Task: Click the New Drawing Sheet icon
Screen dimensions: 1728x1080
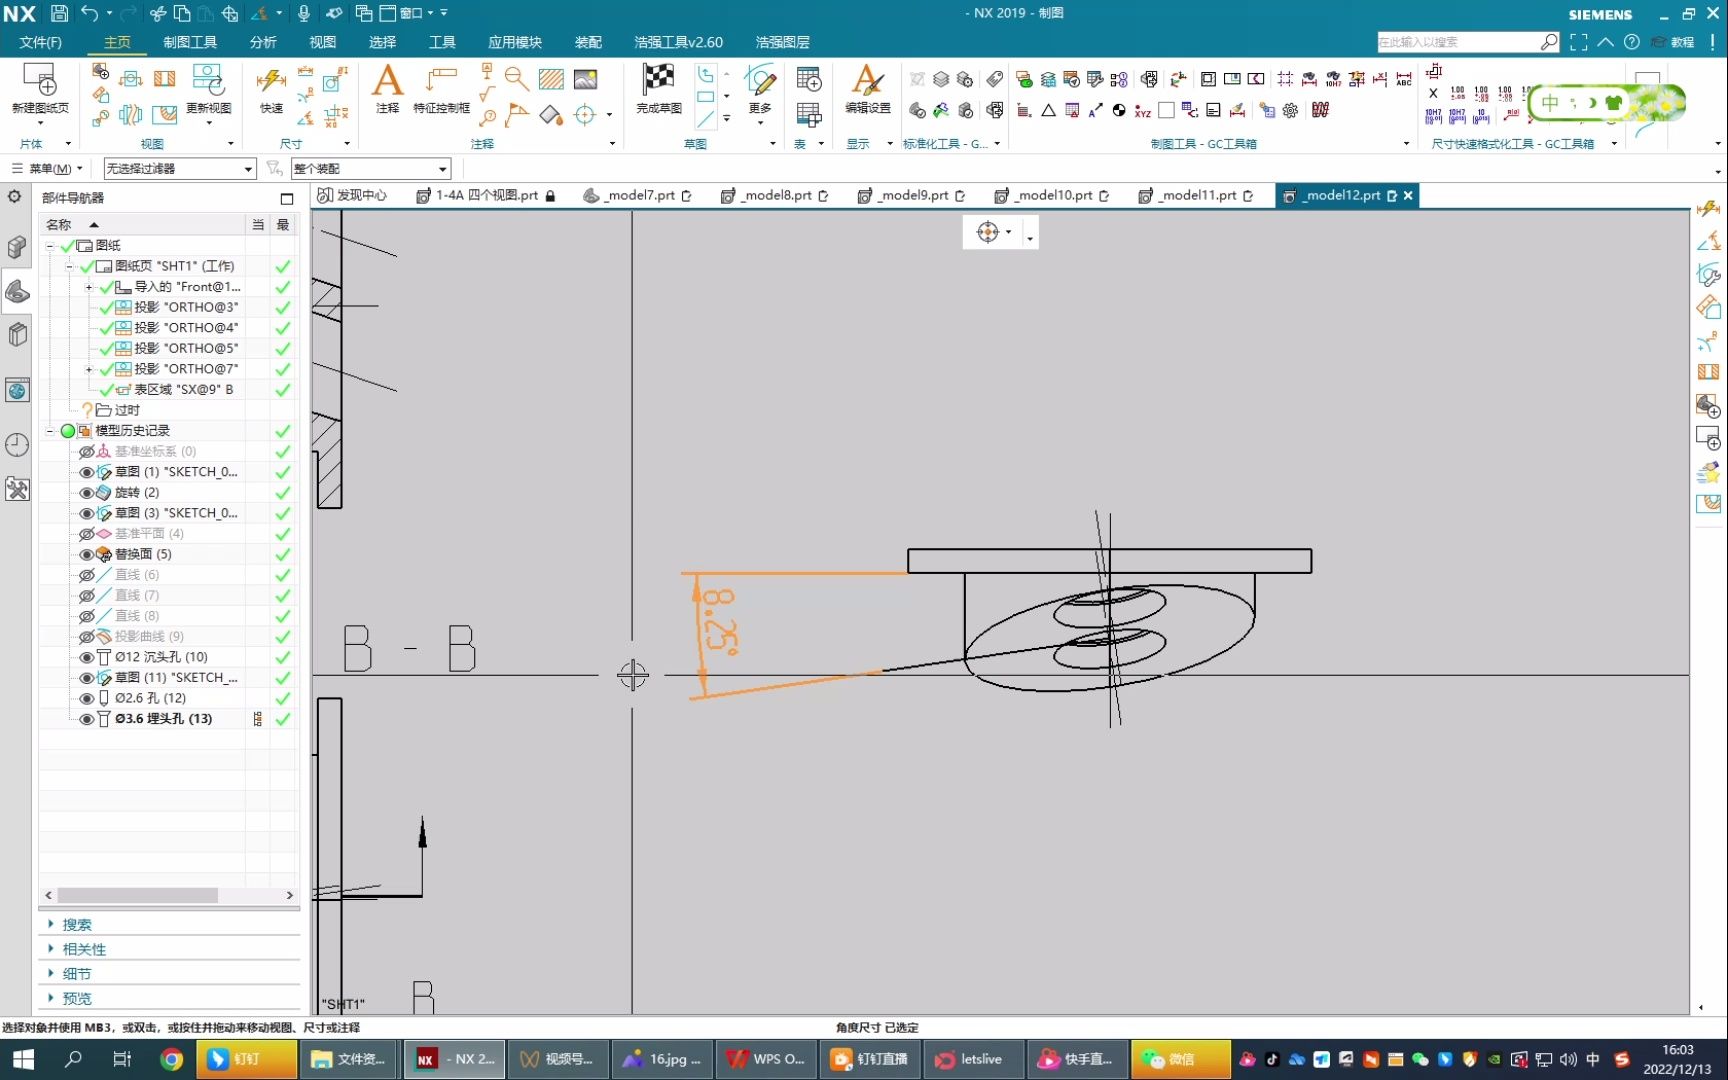Action: click(x=40, y=80)
